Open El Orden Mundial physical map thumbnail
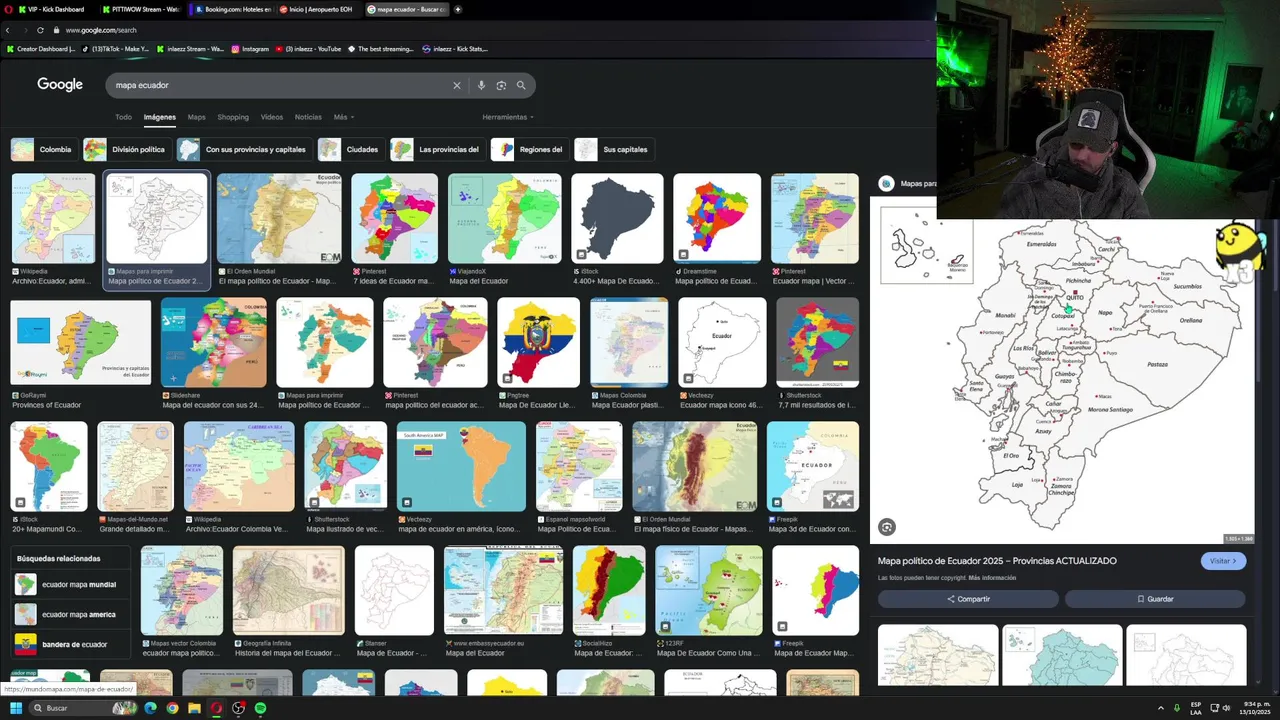Viewport: 1280px width, 720px height. (695, 466)
